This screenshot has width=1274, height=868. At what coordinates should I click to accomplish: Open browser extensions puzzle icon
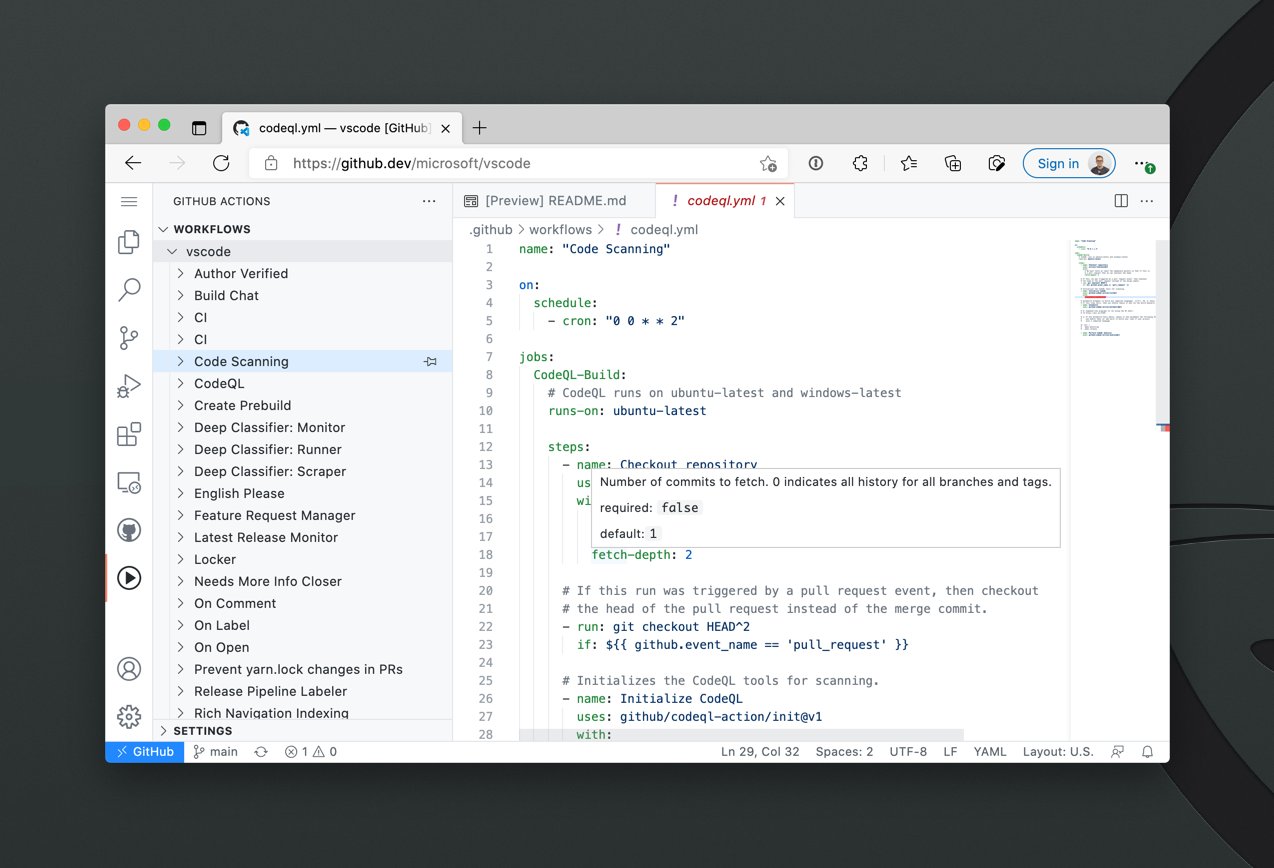click(x=860, y=163)
